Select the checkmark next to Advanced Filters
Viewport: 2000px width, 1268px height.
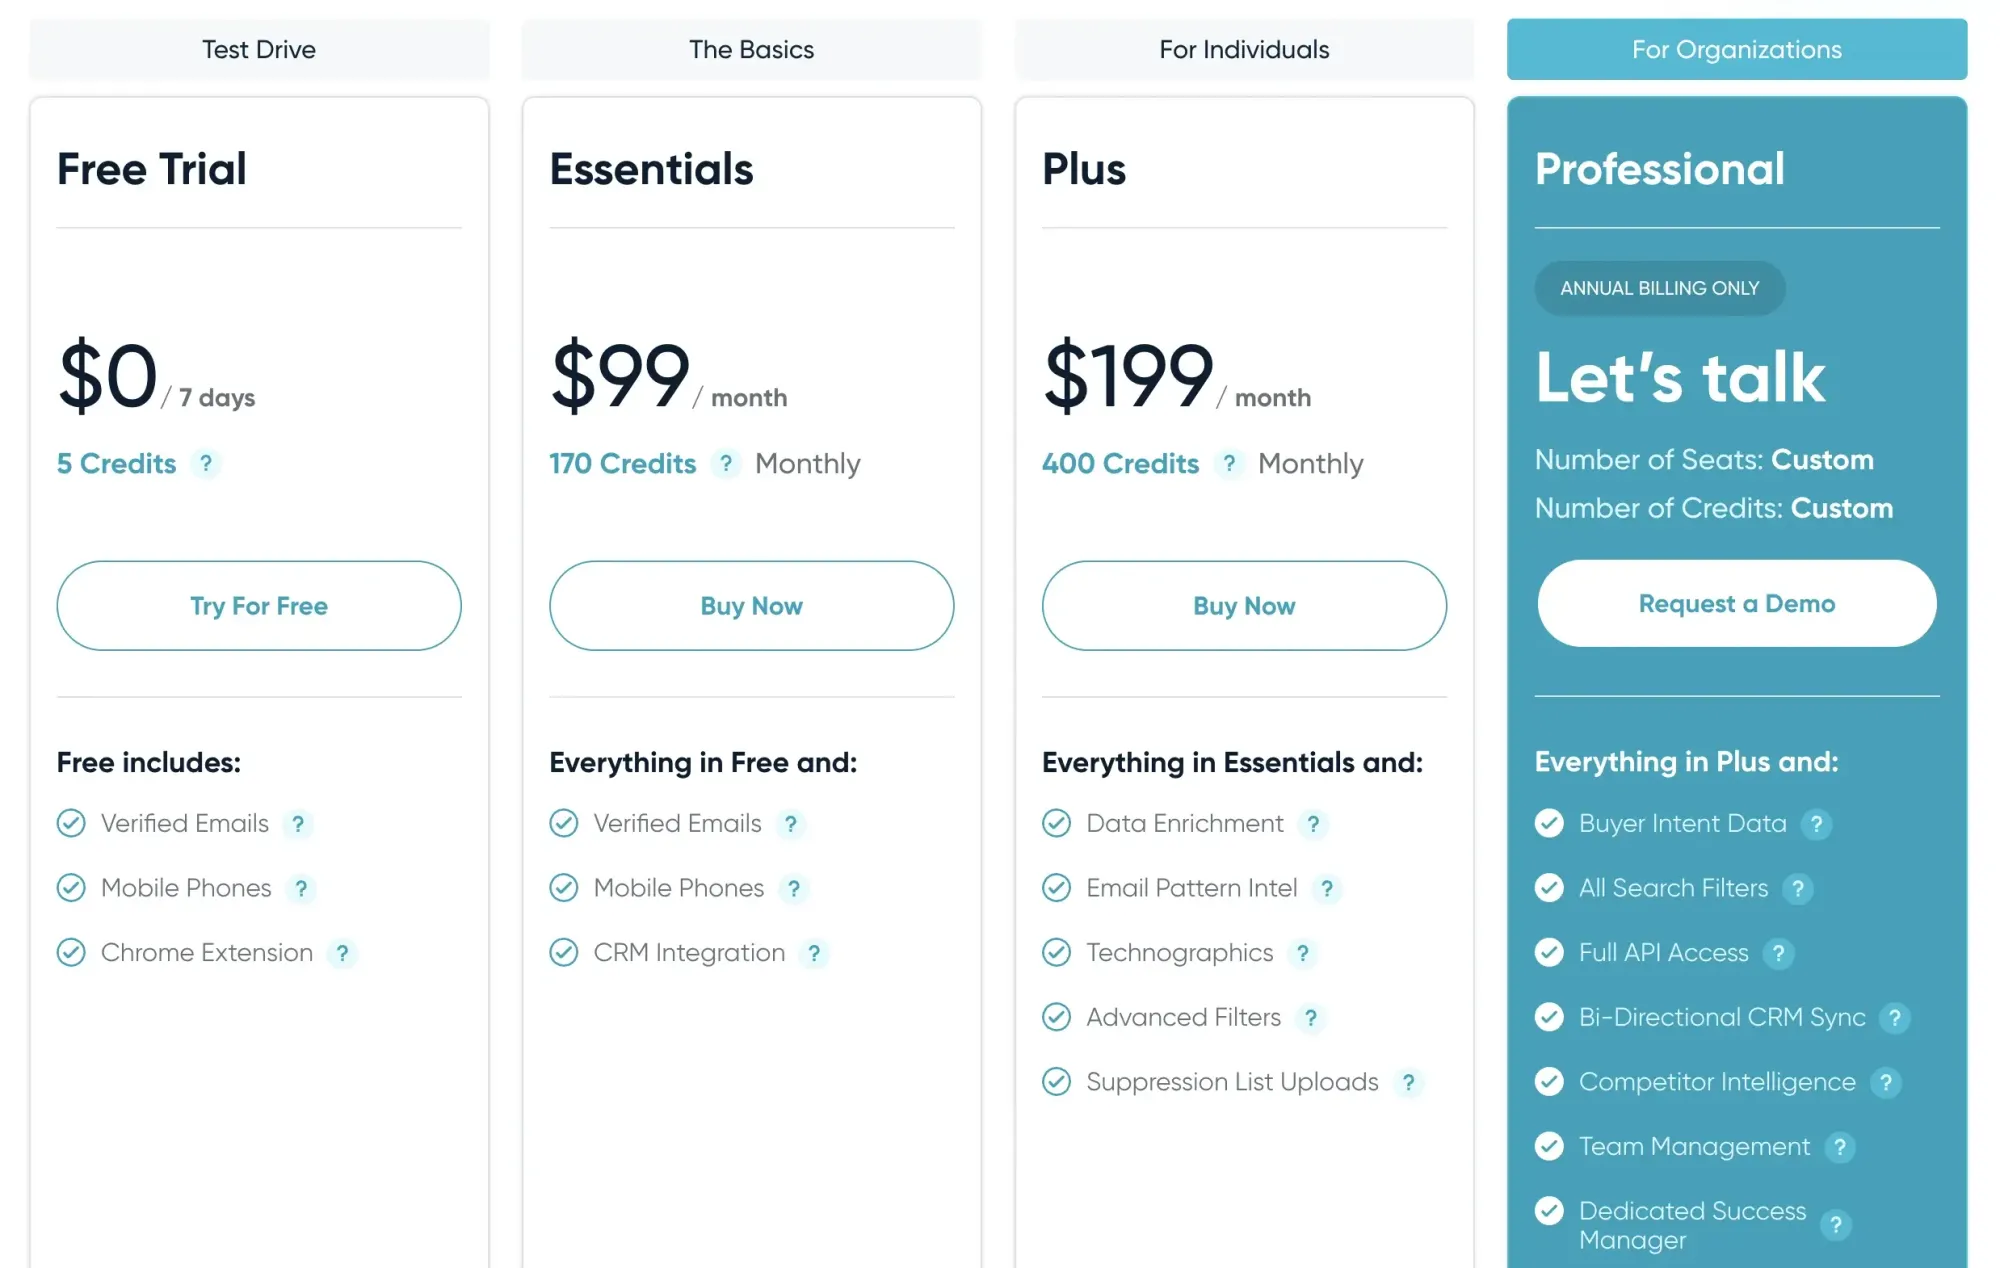click(x=1057, y=1017)
